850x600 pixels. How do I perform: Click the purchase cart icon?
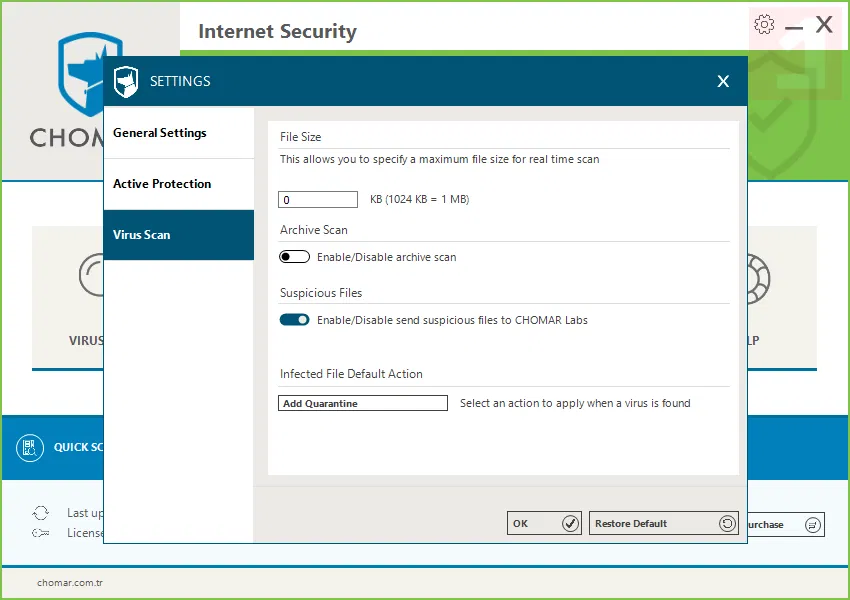point(813,524)
